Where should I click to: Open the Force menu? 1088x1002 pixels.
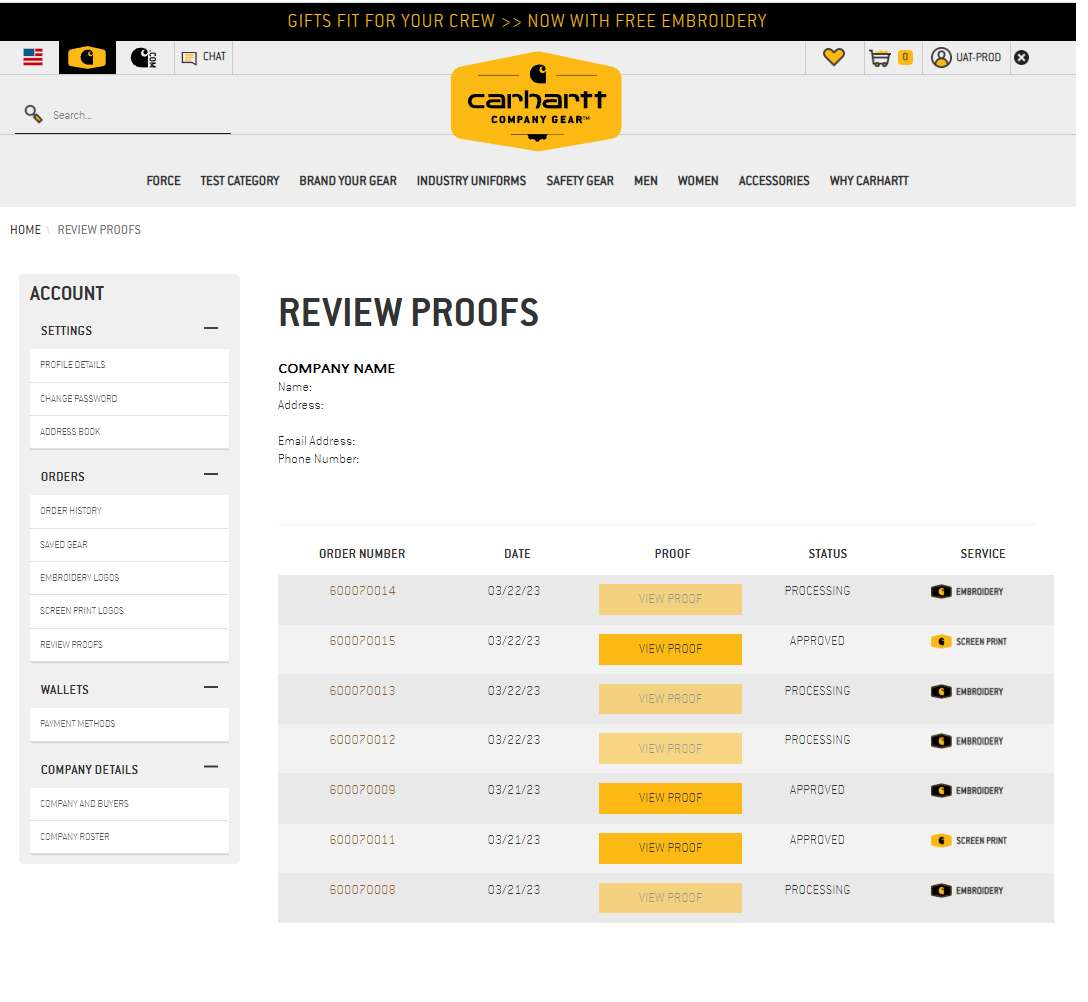[163, 180]
